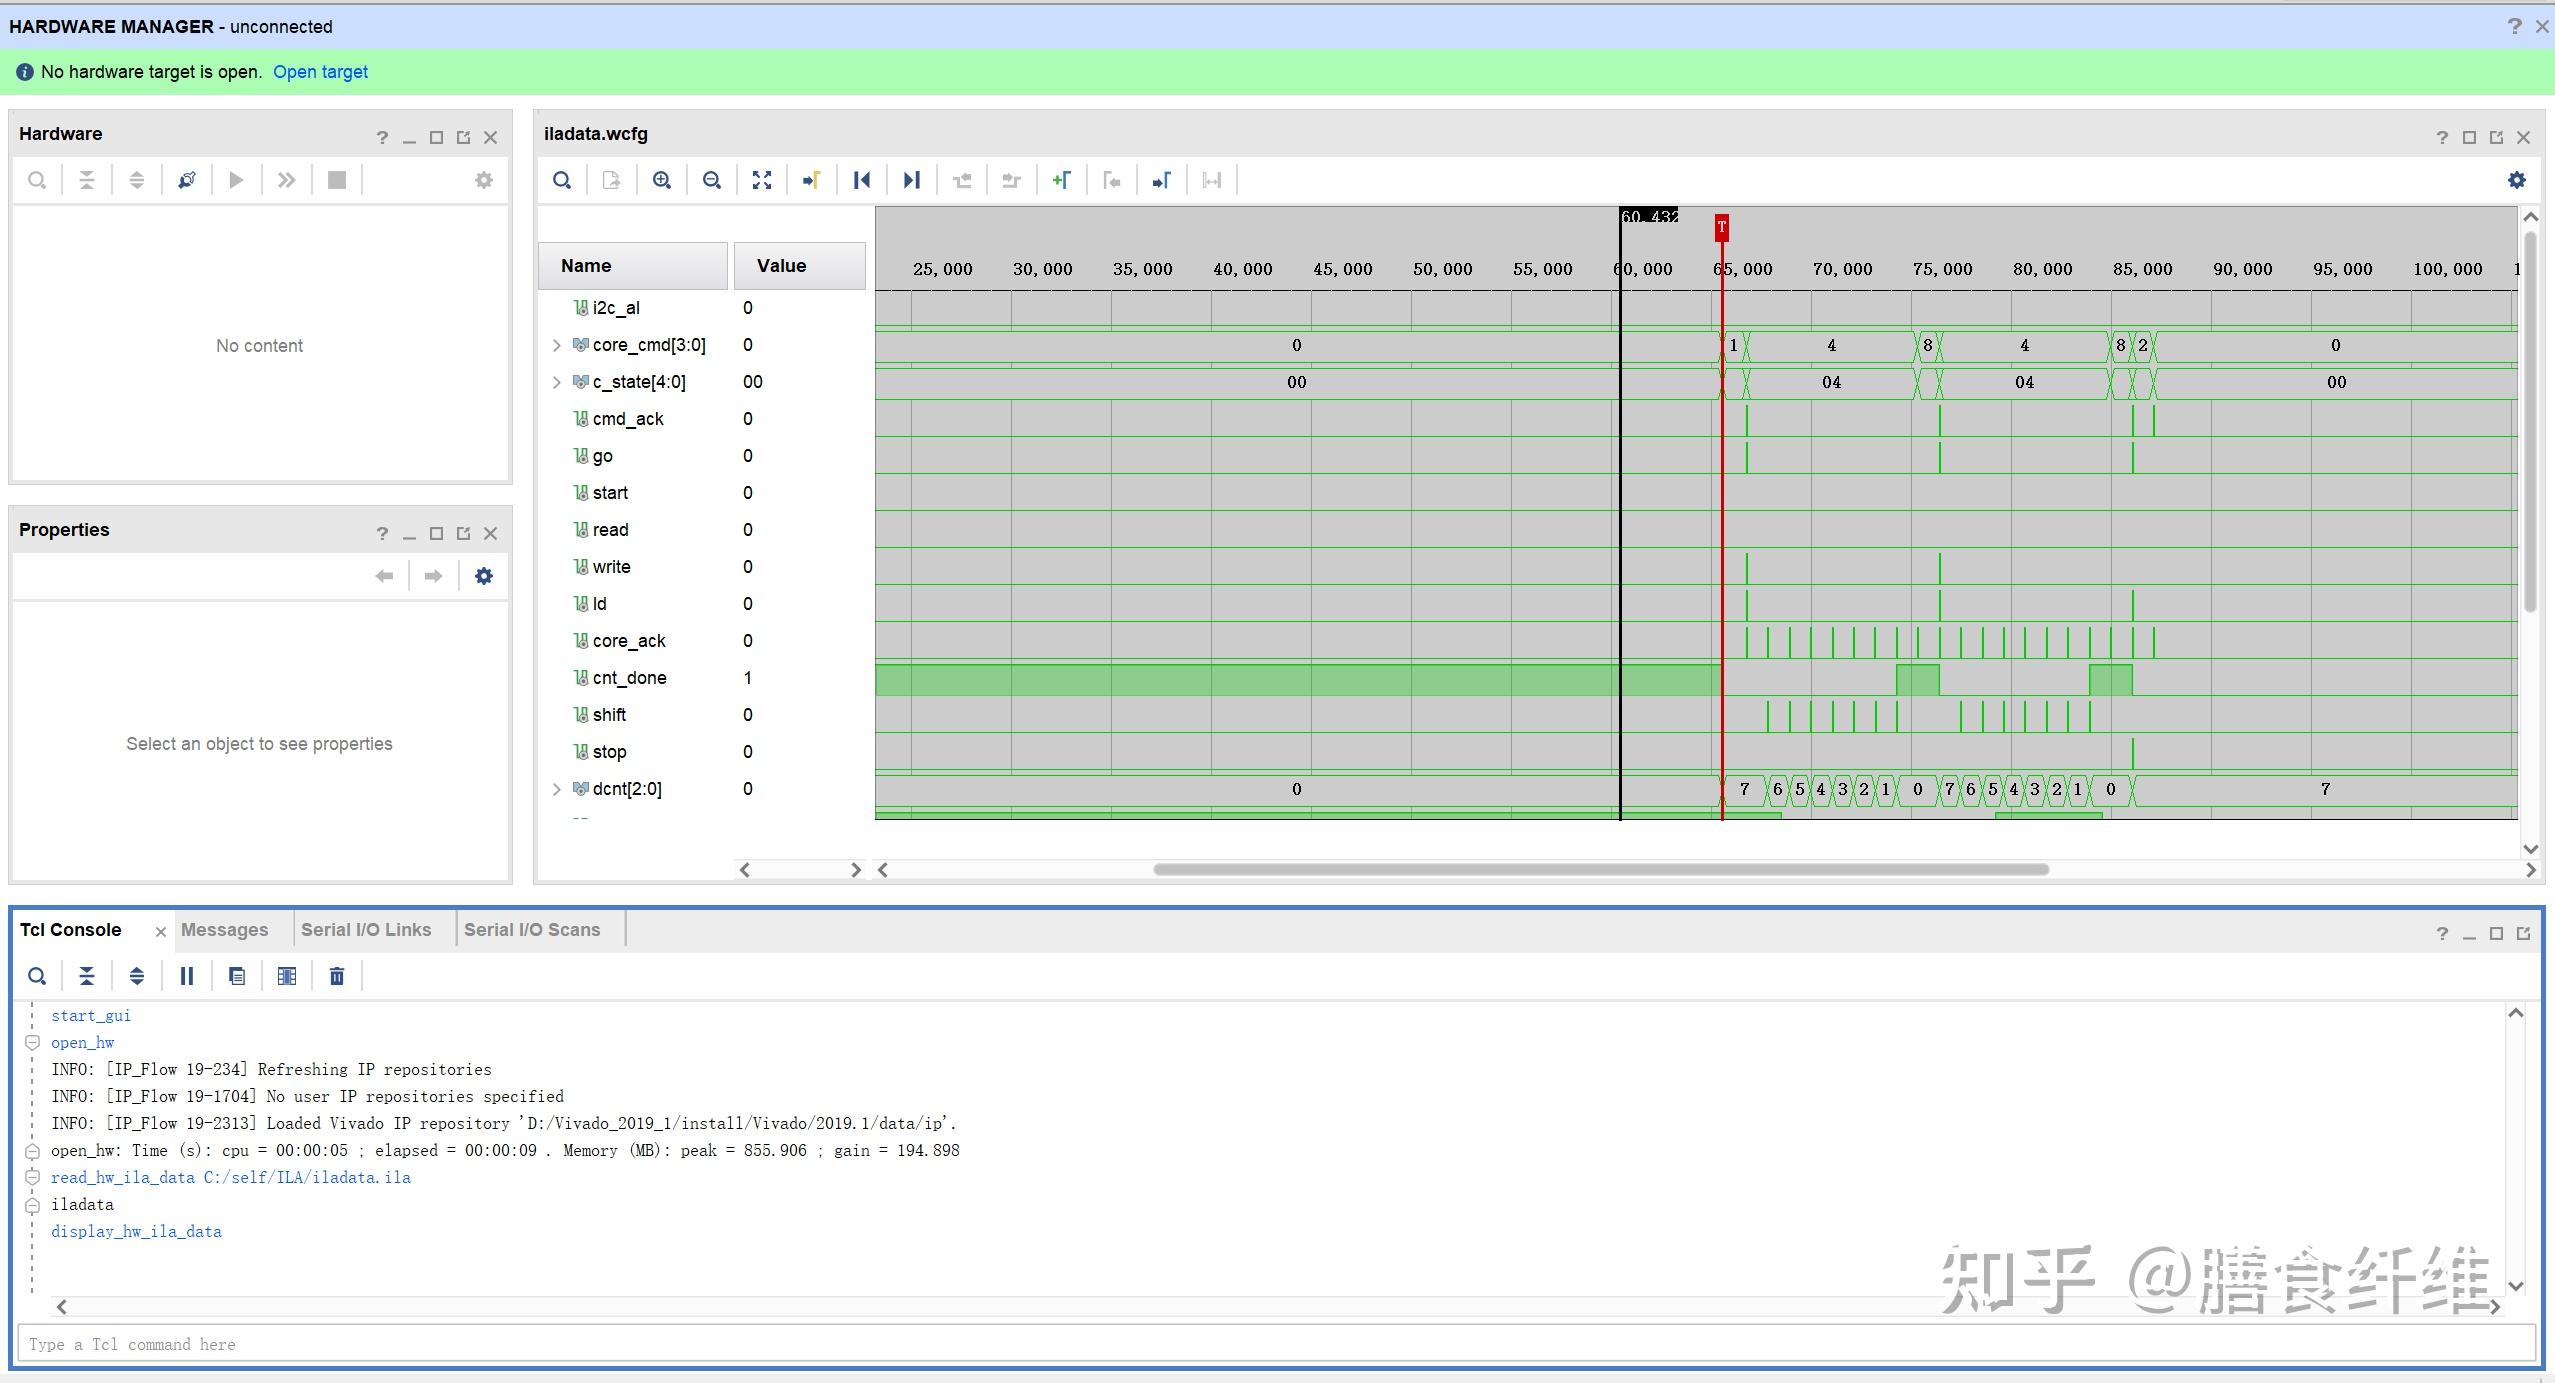2555x1383 pixels.
Task: Switch to the Messages tab
Action: pyautogui.click(x=224, y=930)
